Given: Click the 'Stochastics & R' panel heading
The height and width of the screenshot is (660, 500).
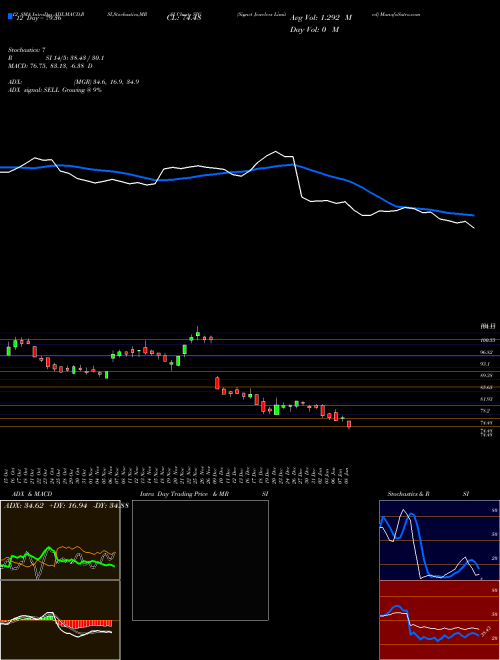Looking at the screenshot, I should [x=408, y=494].
